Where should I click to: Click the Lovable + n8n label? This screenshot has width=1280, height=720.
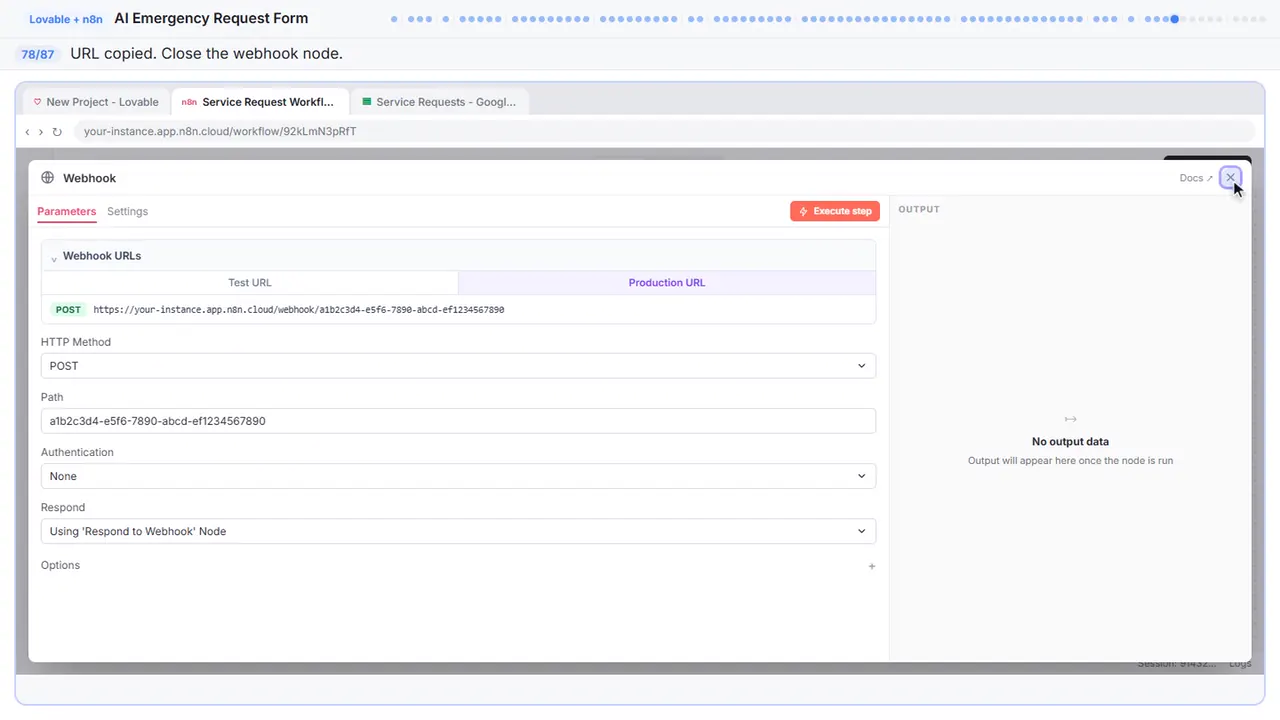66,19
